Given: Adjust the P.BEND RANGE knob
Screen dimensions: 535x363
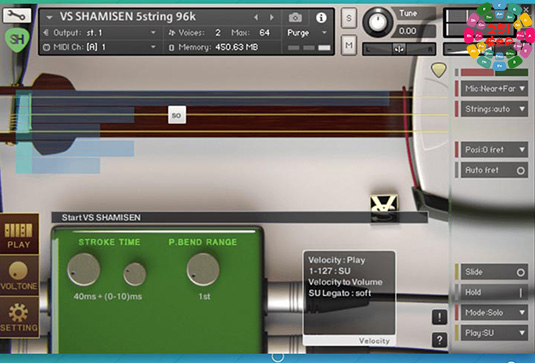Looking at the screenshot, I should pyautogui.click(x=203, y=270).
